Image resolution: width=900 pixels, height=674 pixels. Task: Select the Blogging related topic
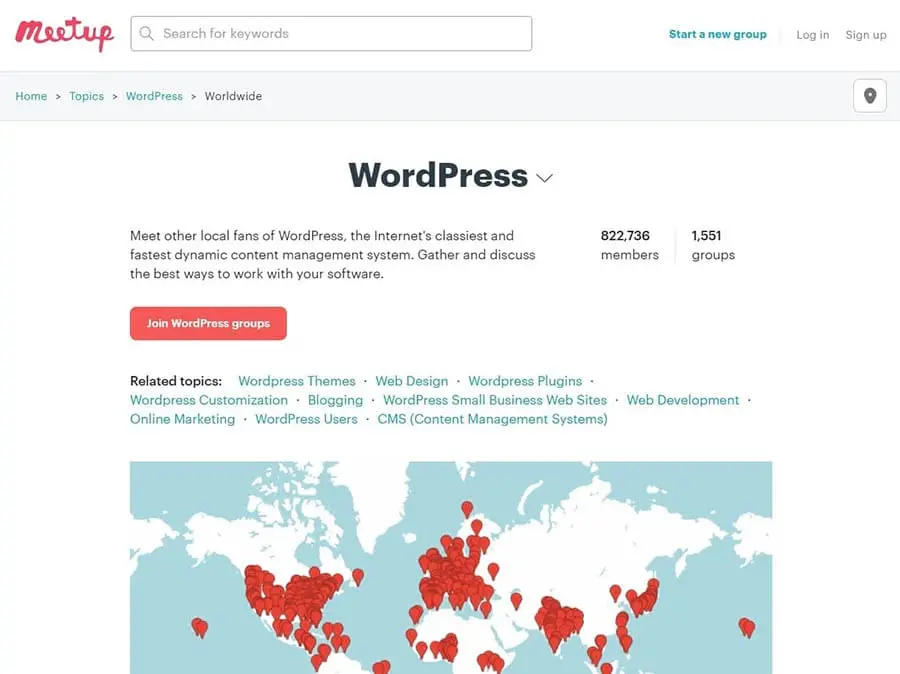(335, 400)
